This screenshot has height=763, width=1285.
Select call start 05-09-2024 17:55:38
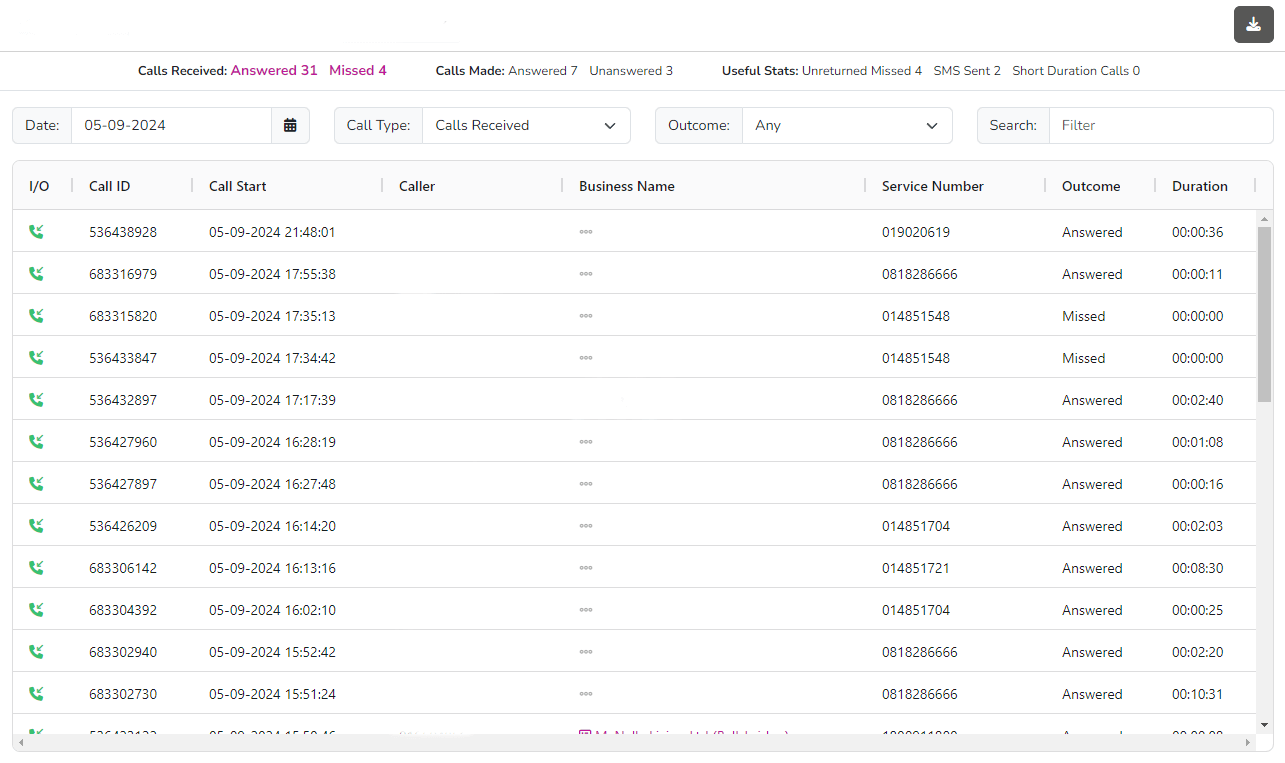272,274
